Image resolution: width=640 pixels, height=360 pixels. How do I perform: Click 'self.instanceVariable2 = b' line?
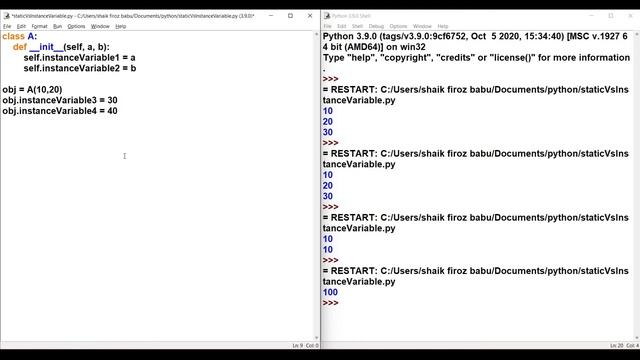[x=80, y=68]
